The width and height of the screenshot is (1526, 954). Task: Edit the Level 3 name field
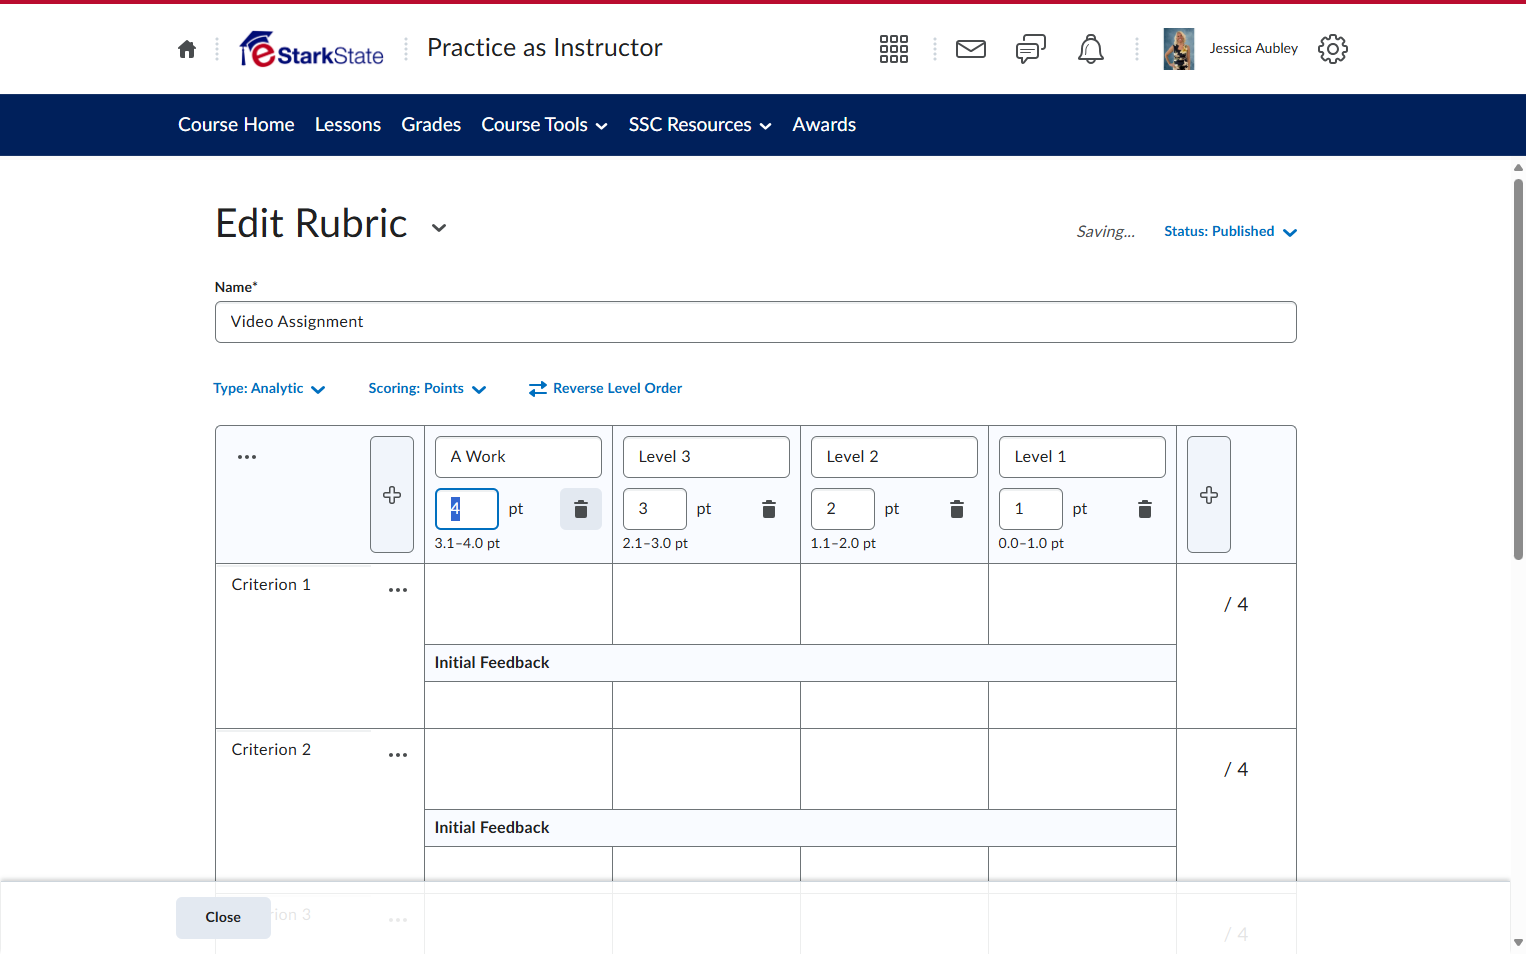tap(706, 457)
